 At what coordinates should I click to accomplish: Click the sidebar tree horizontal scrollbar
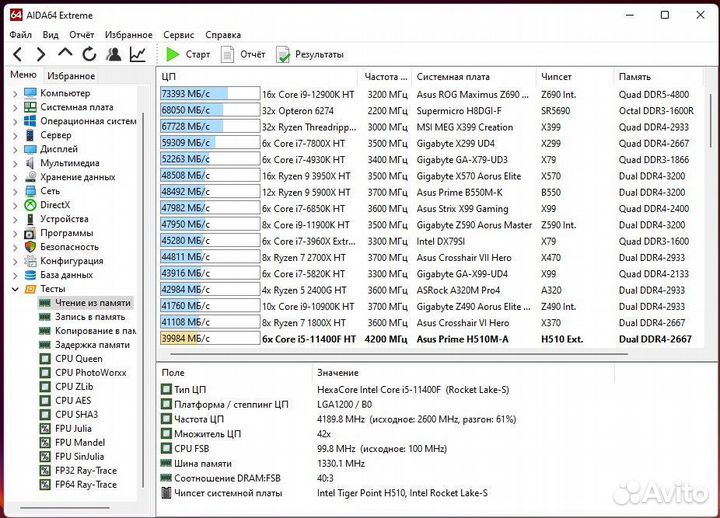click(64, 508)
